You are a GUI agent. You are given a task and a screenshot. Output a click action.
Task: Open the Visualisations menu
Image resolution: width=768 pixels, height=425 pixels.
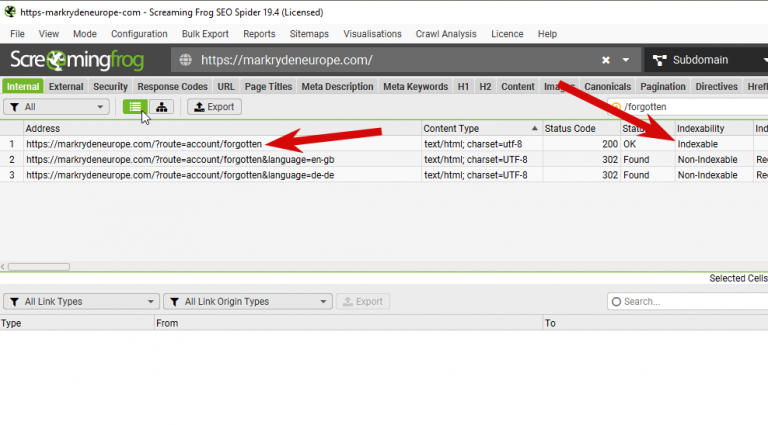point(372,34)
